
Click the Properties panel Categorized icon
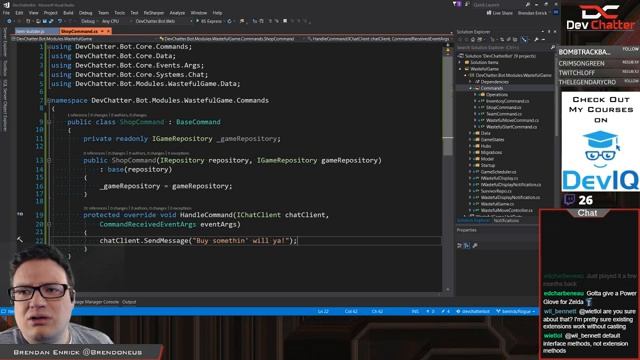[x=460, y=245]
